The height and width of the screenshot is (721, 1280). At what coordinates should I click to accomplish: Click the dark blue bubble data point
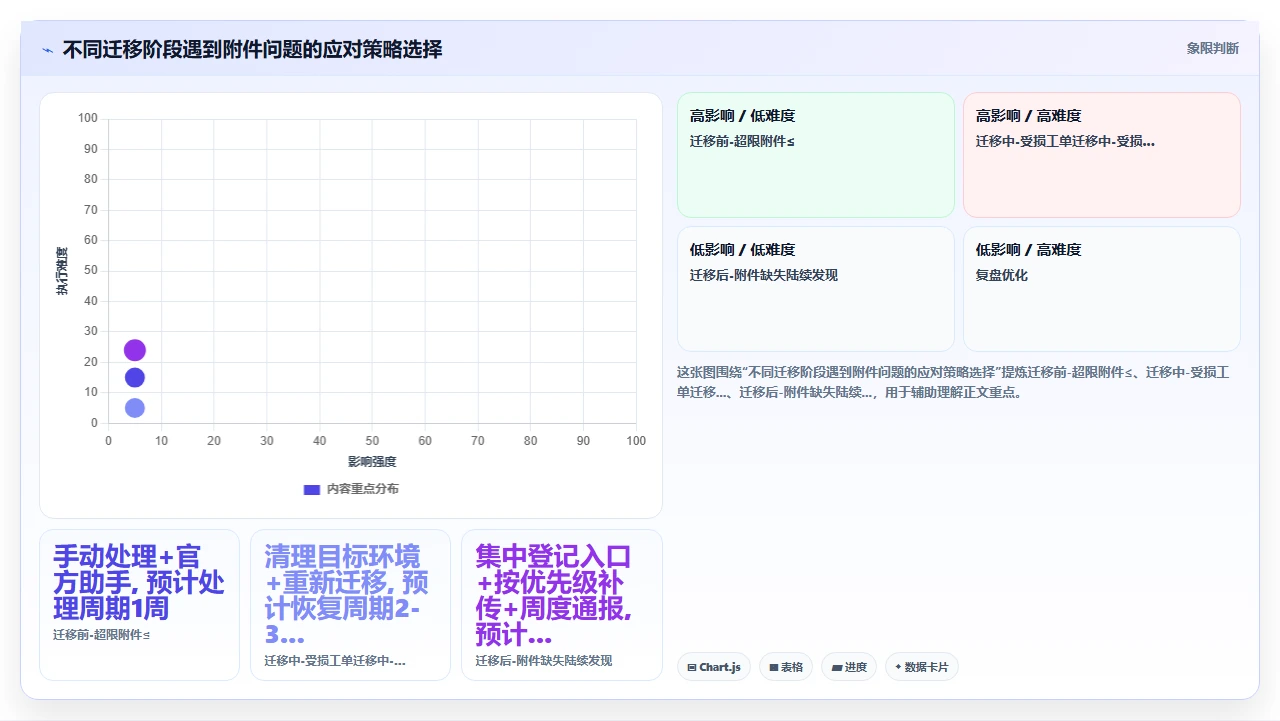[x=135, y=377]
